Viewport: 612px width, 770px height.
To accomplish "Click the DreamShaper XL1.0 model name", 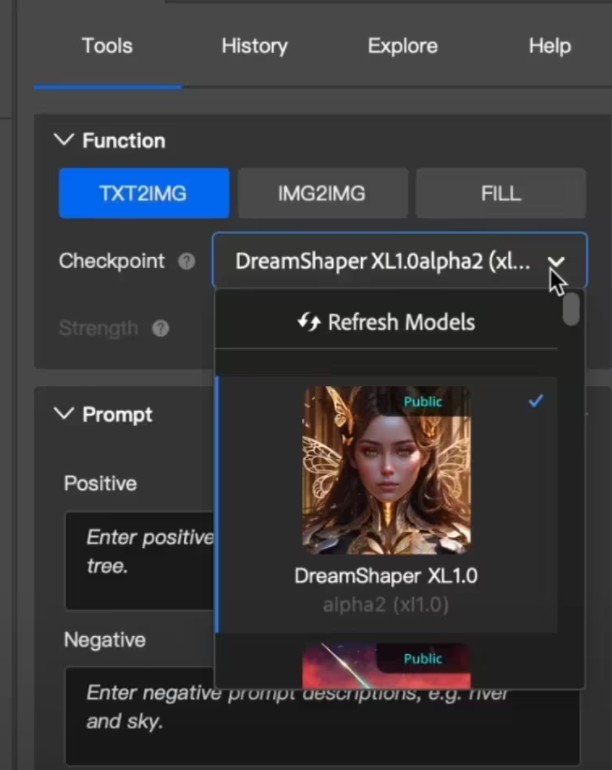I will point(386,576).
